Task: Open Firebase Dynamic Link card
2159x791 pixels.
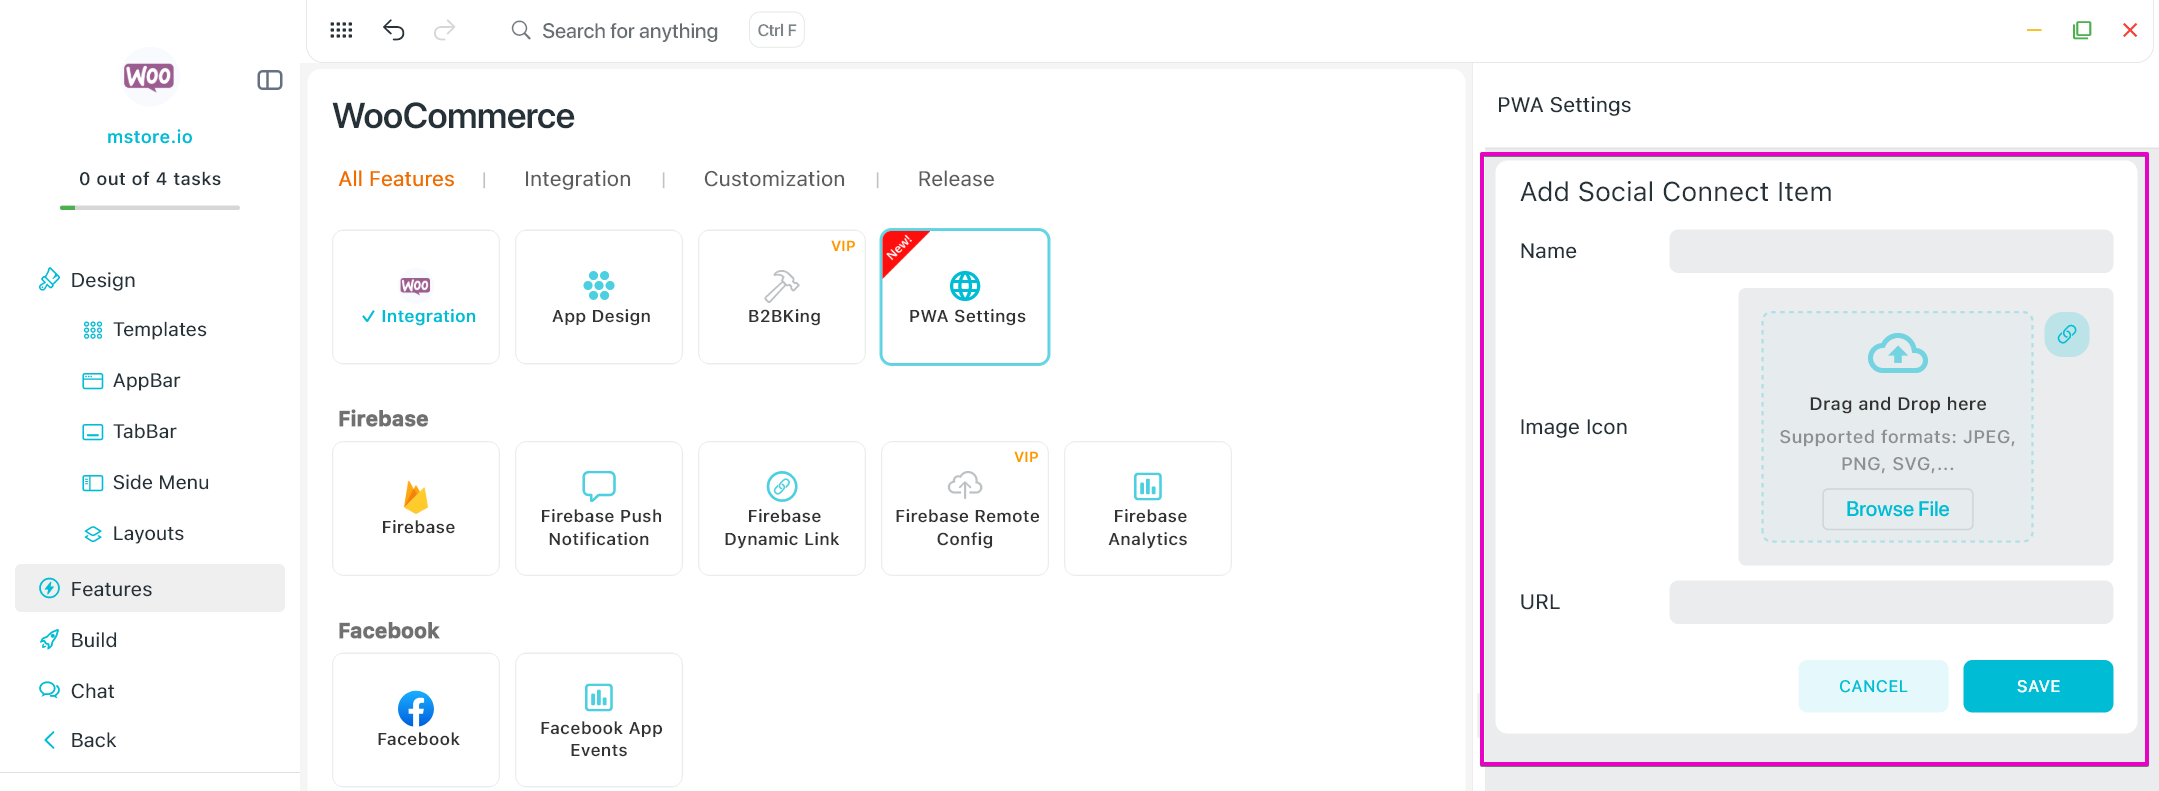Action: [782, 508]
